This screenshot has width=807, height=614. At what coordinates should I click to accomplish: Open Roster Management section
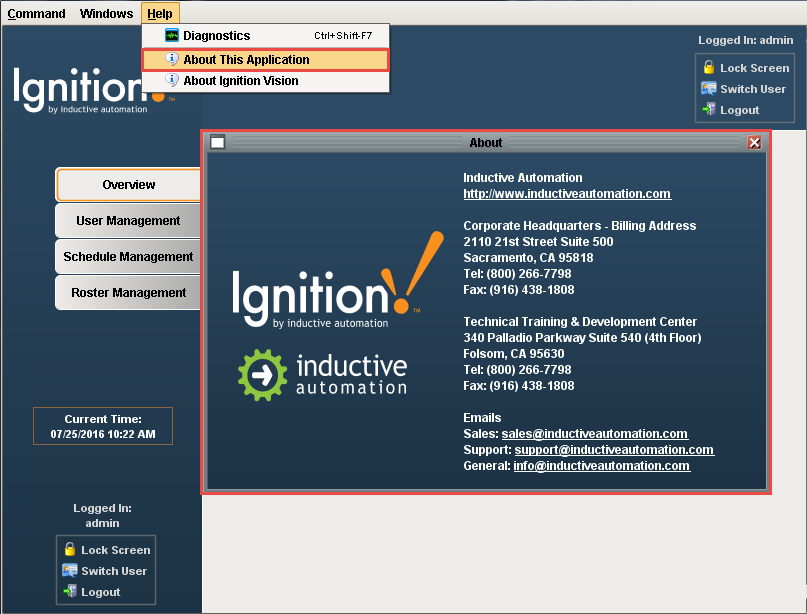[x=128, y=293]
